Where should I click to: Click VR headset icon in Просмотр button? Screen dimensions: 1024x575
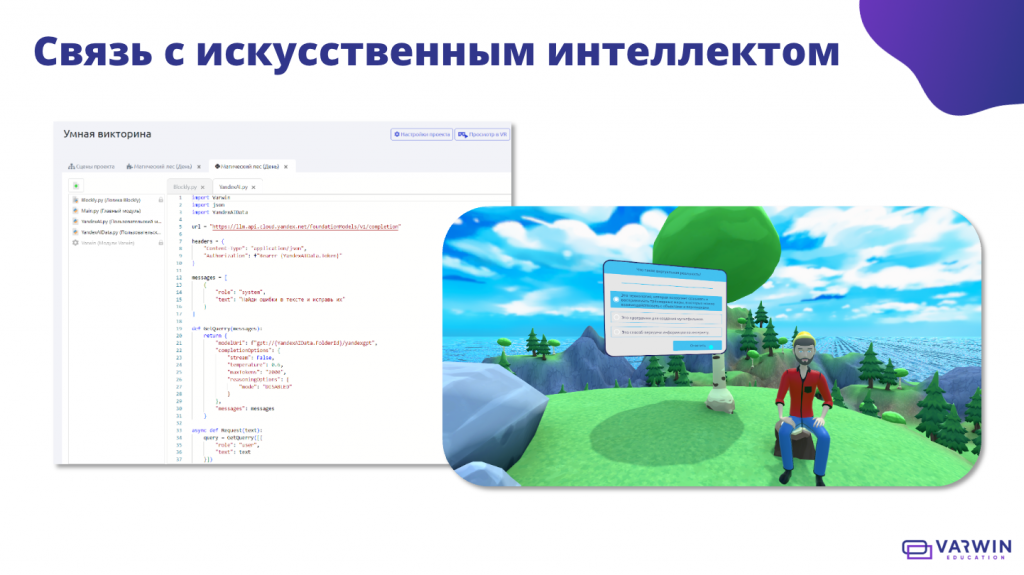462,135
